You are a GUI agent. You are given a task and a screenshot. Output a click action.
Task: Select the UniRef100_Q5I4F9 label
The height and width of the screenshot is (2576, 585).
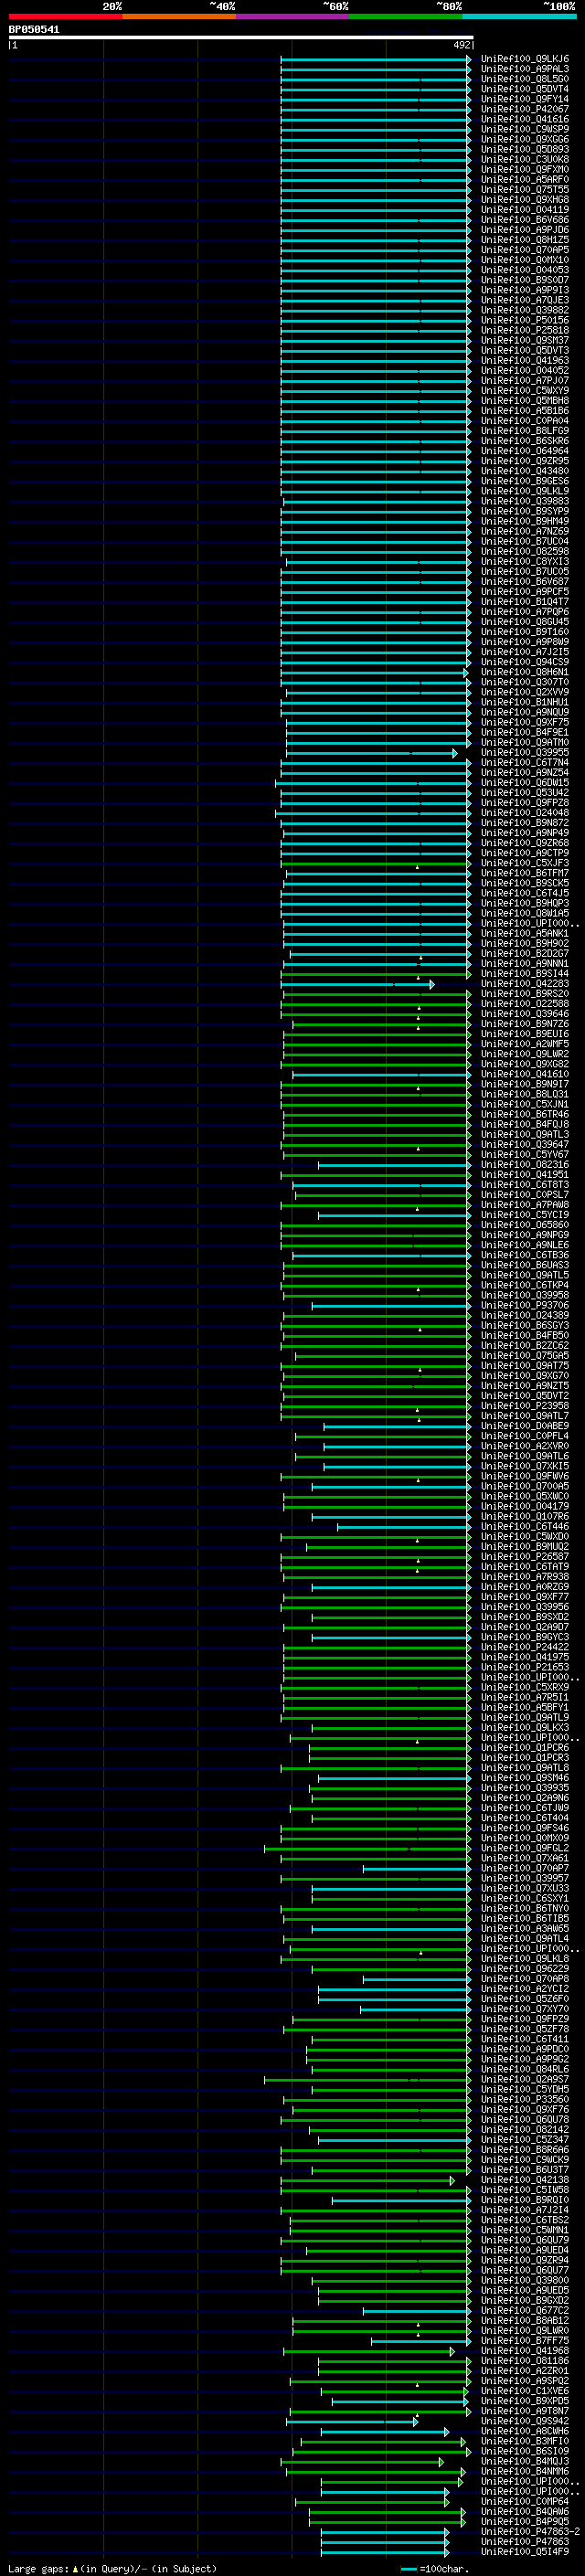525,2551
